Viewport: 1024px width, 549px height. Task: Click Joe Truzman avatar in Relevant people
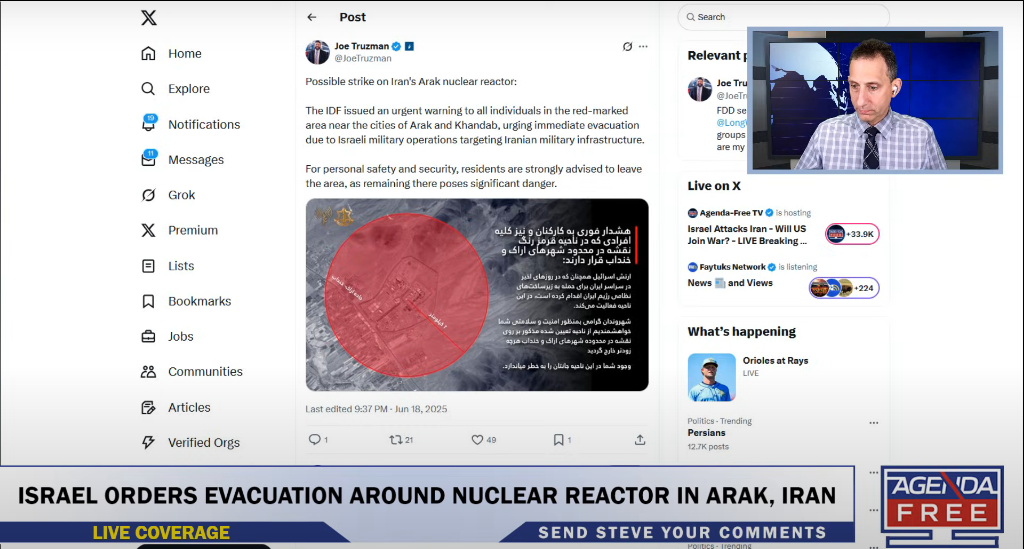tap(700, 89)
